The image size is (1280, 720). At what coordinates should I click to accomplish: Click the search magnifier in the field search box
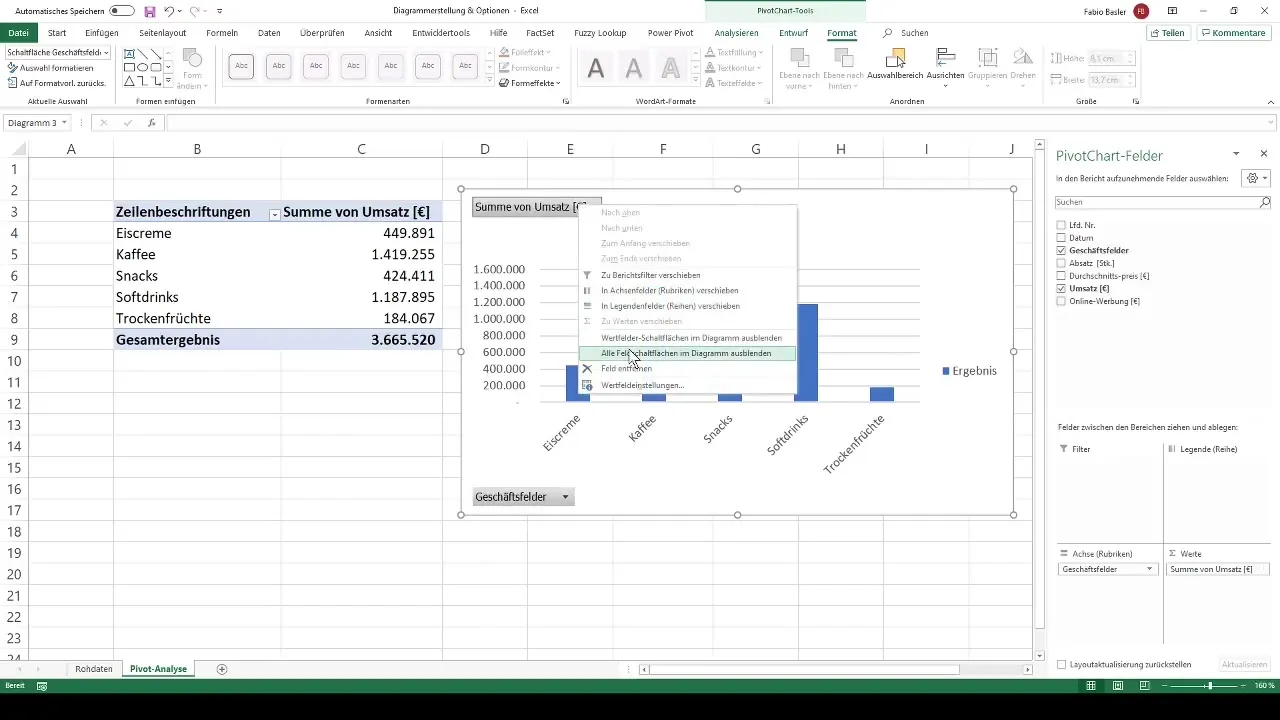click(1264, 202)
